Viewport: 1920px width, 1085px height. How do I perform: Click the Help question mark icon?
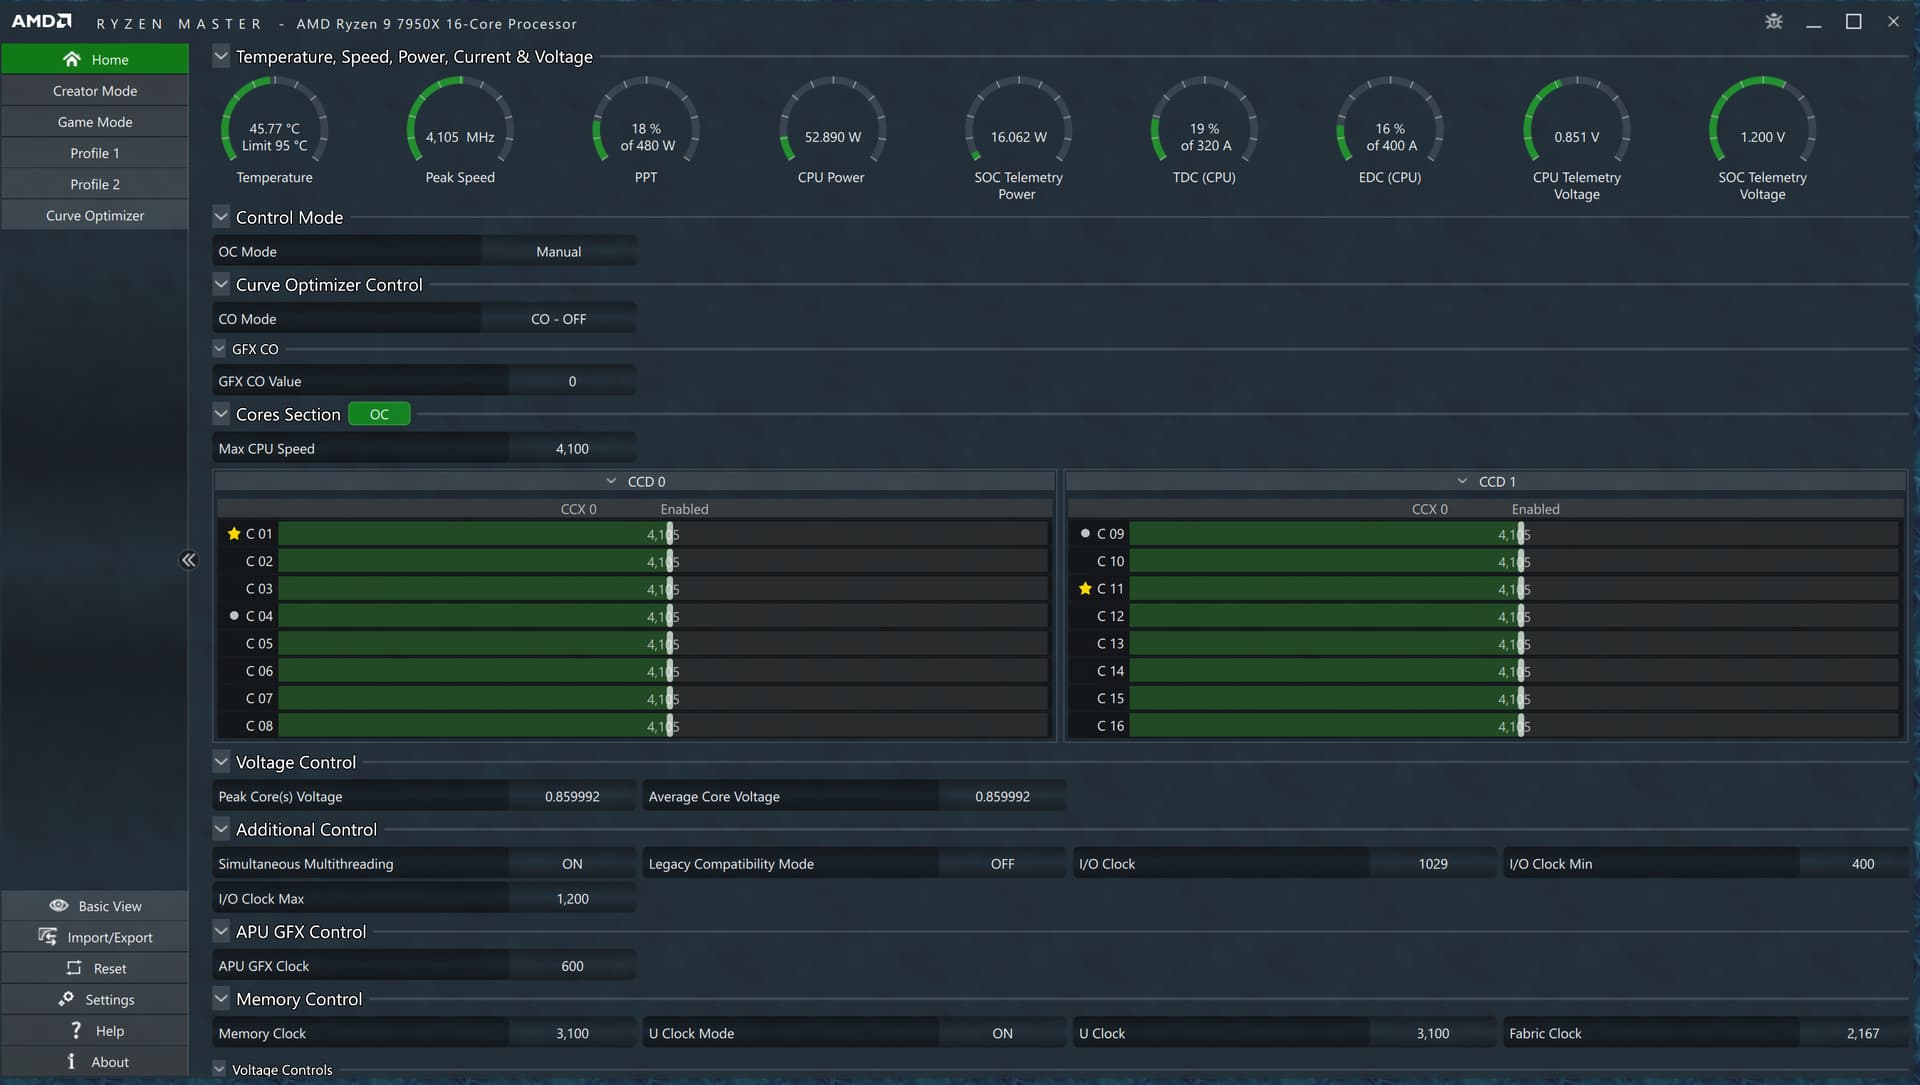76,1030
